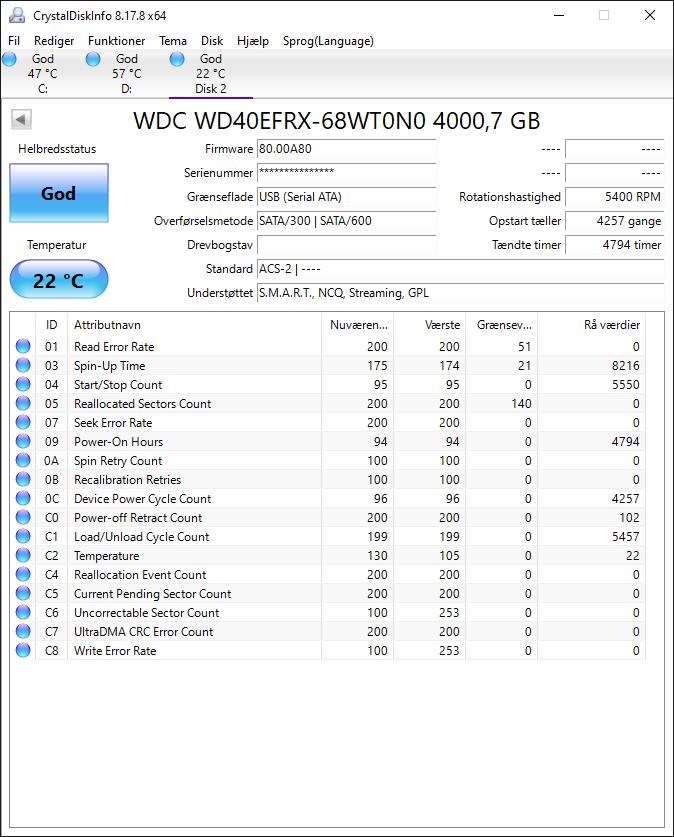Click the Overførselsmetode field SATA/300 | SATA/600

(x=346, y=221)
